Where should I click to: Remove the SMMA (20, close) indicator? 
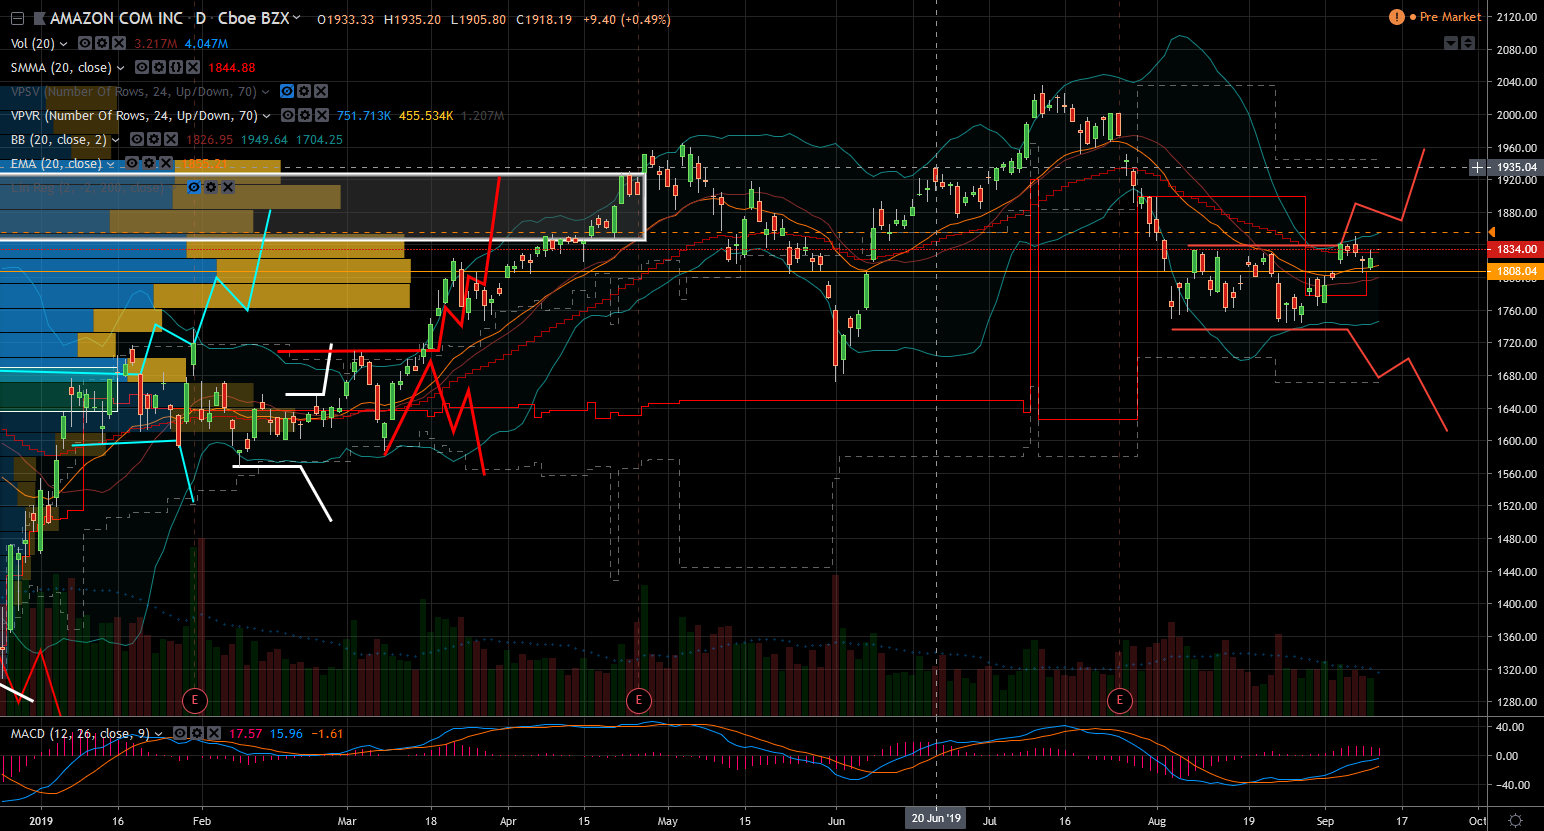[192, 68]
